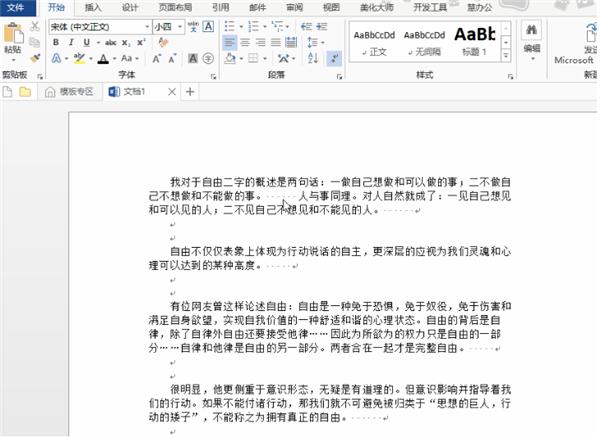Expand bullet list options arrow
This screenshot has height=438, width=600.
(241, 27)
